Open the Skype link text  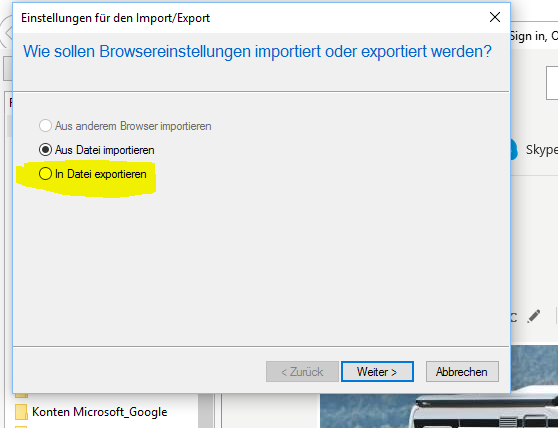pos(542,150)
